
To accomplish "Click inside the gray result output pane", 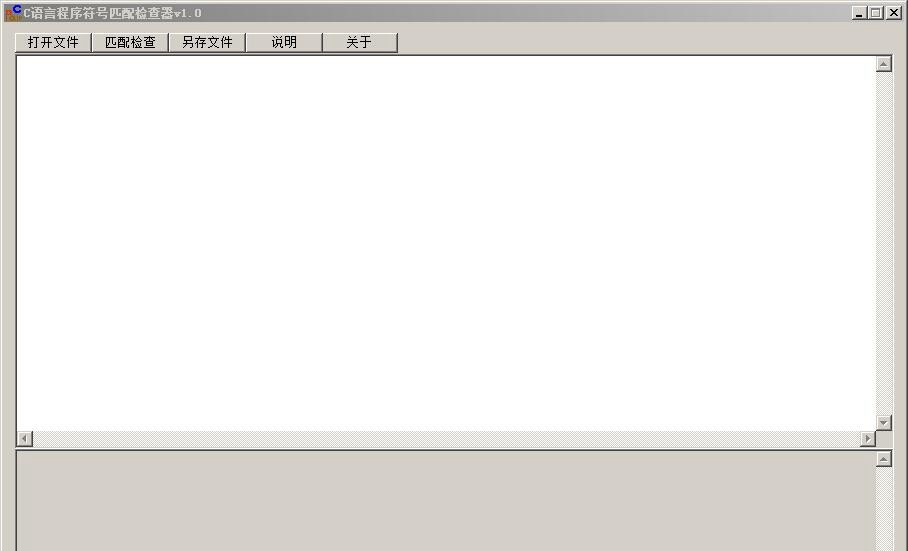I will coord(446,501).
